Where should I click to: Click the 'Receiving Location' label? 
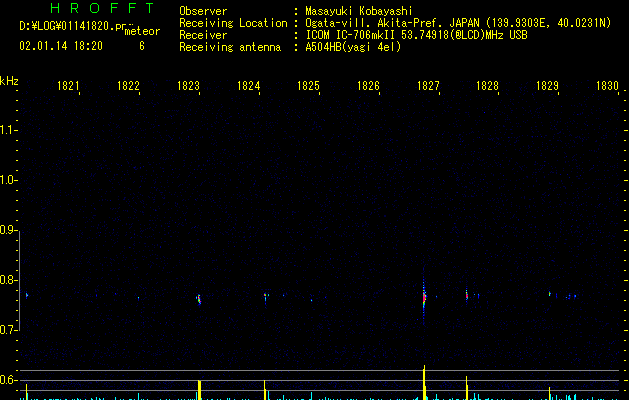point(233,23)
